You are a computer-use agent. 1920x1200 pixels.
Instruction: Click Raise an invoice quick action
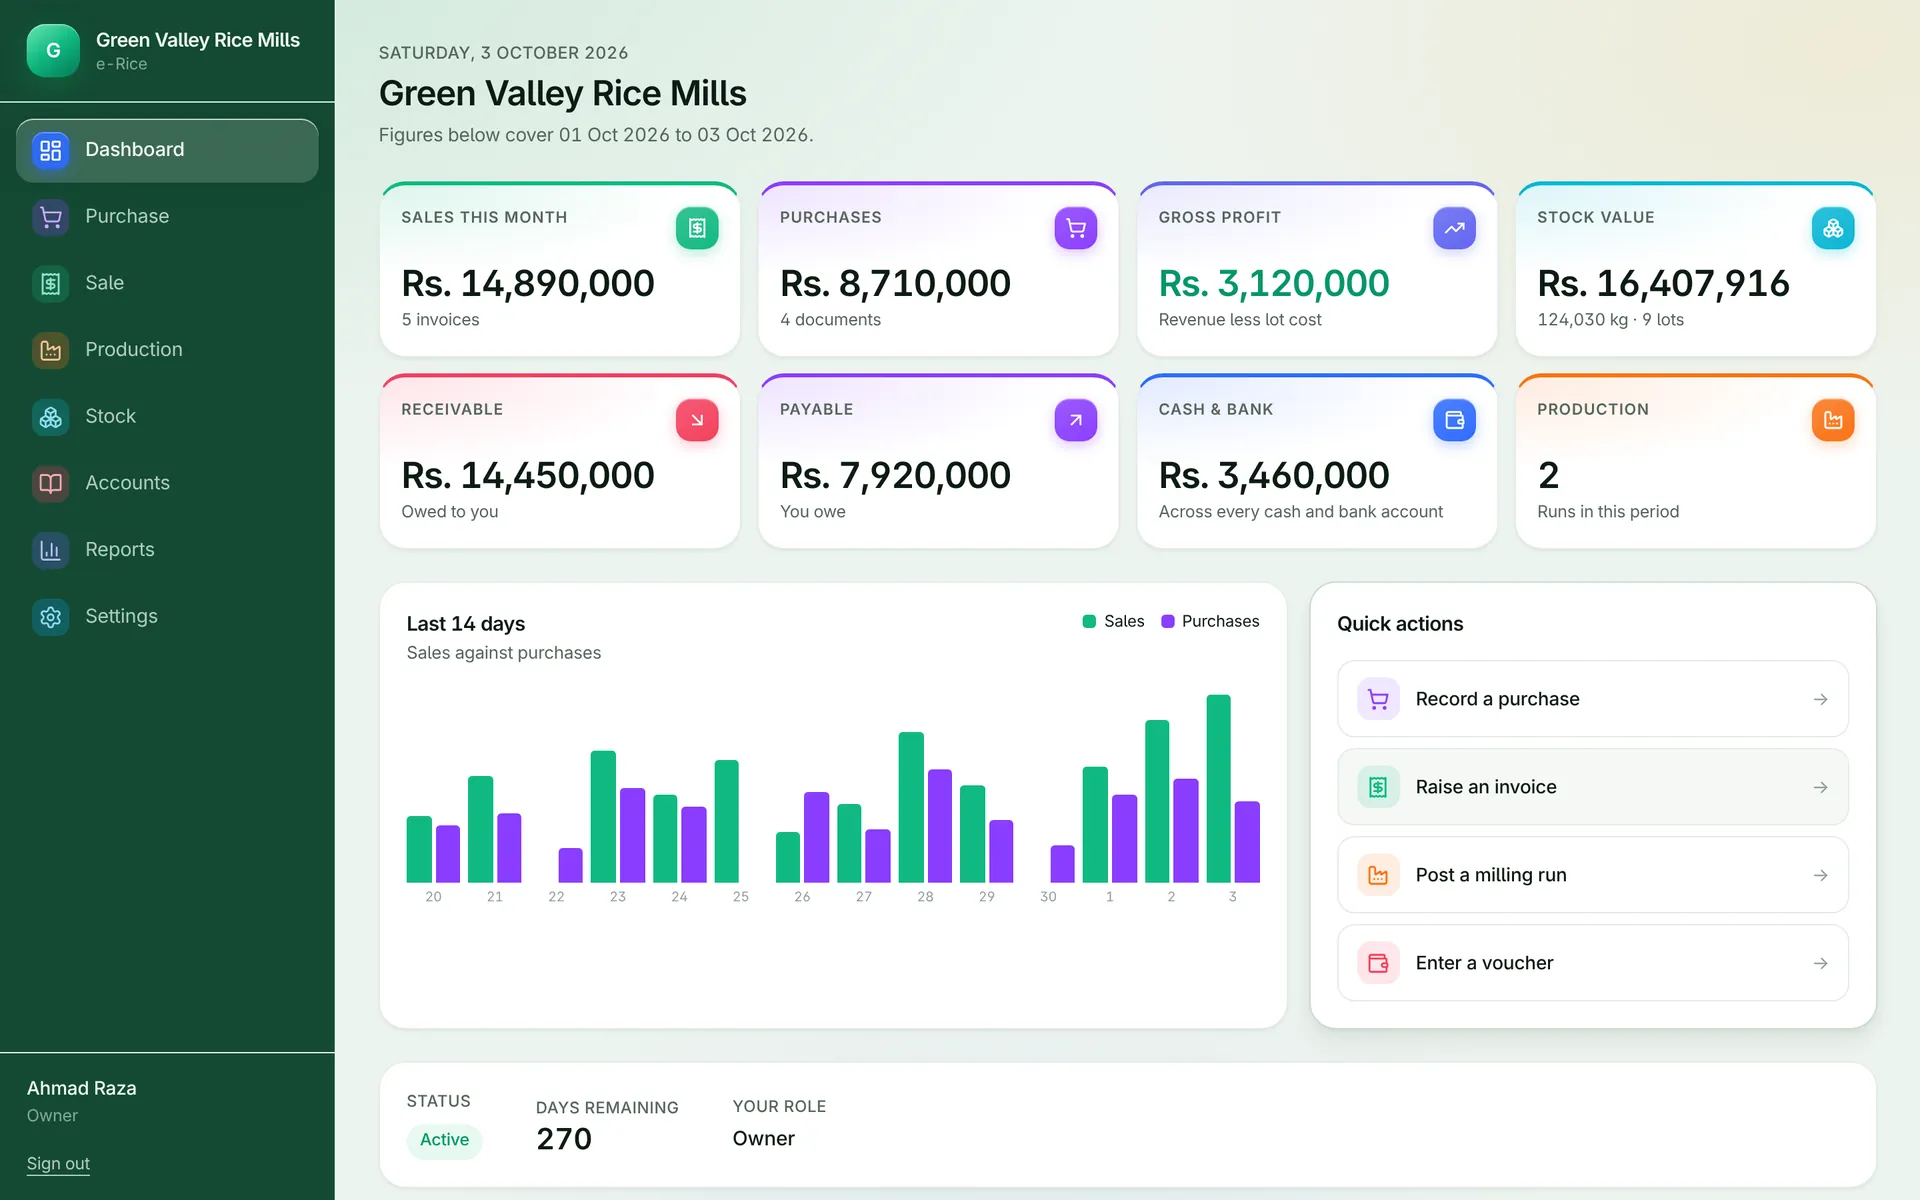tap(1593, 787)
